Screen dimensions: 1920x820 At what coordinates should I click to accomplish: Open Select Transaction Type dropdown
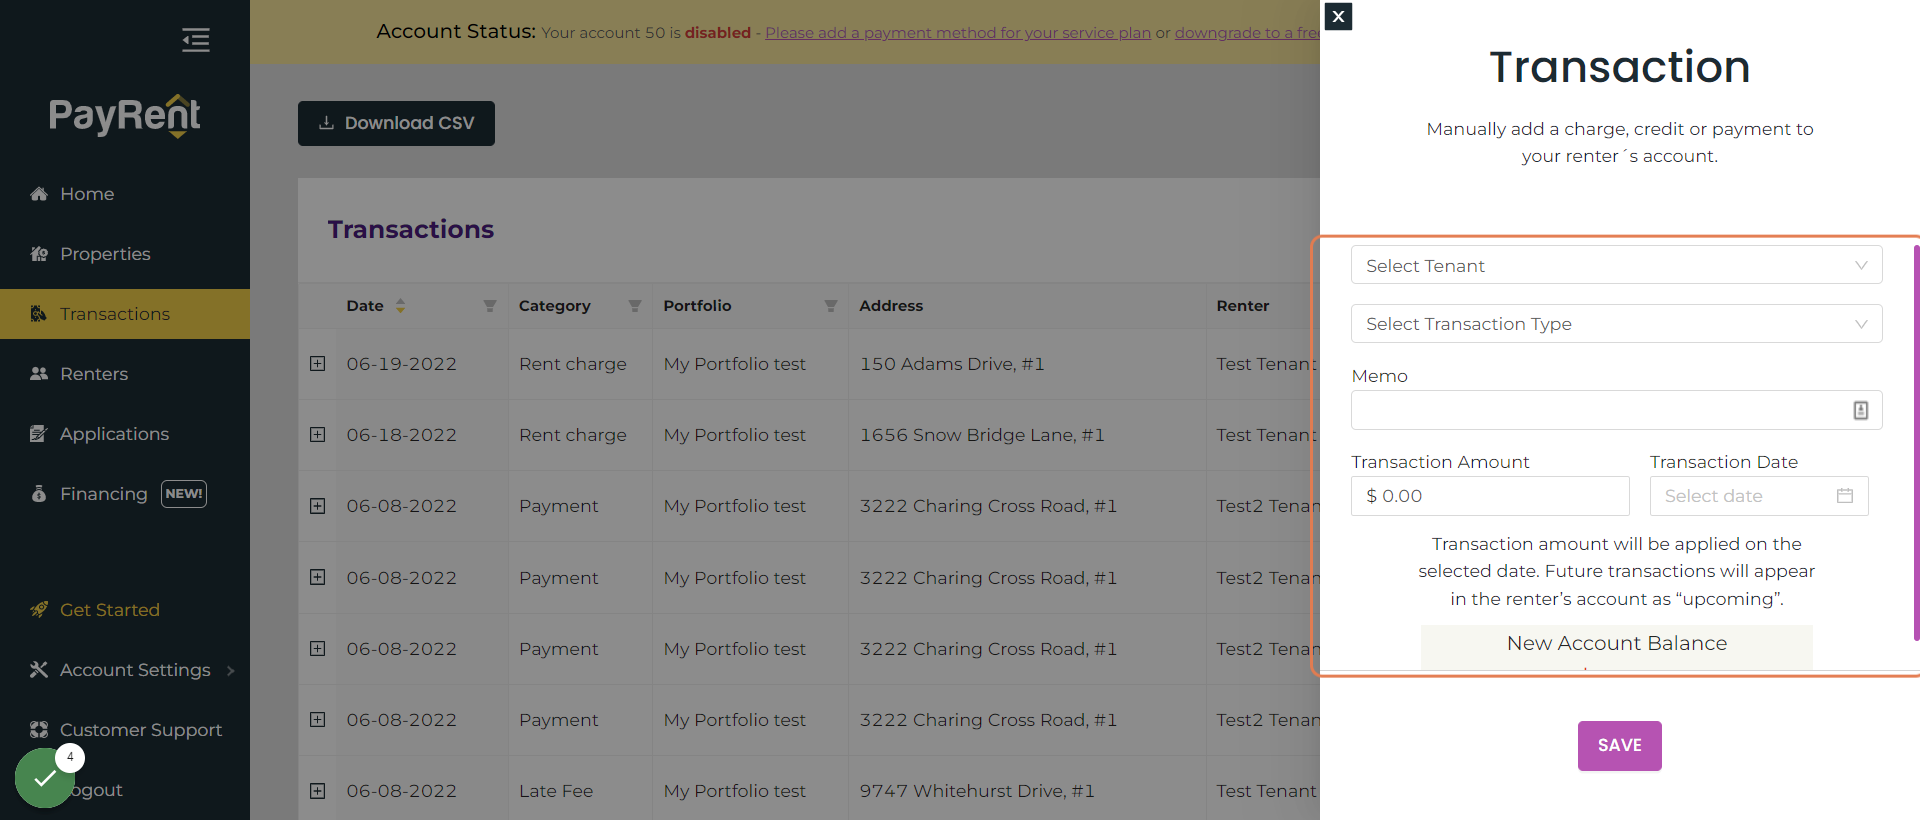tap(1616, 324)
